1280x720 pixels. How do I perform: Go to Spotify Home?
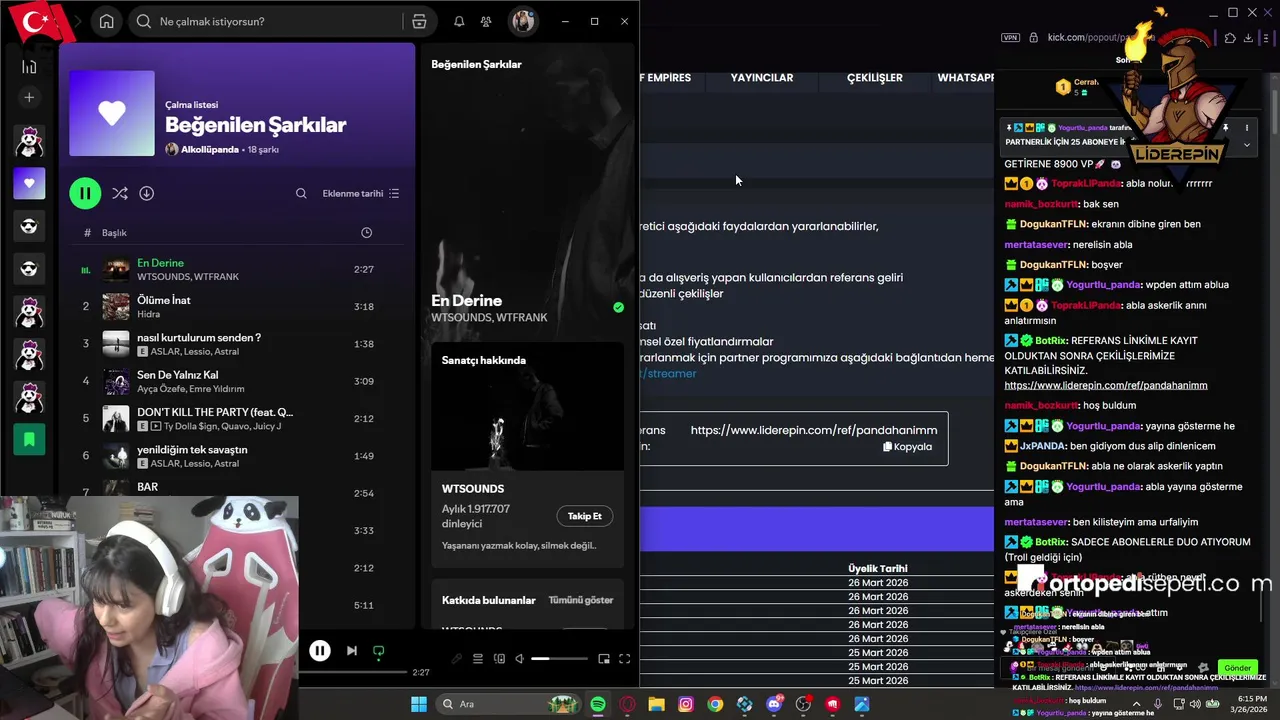107,21
